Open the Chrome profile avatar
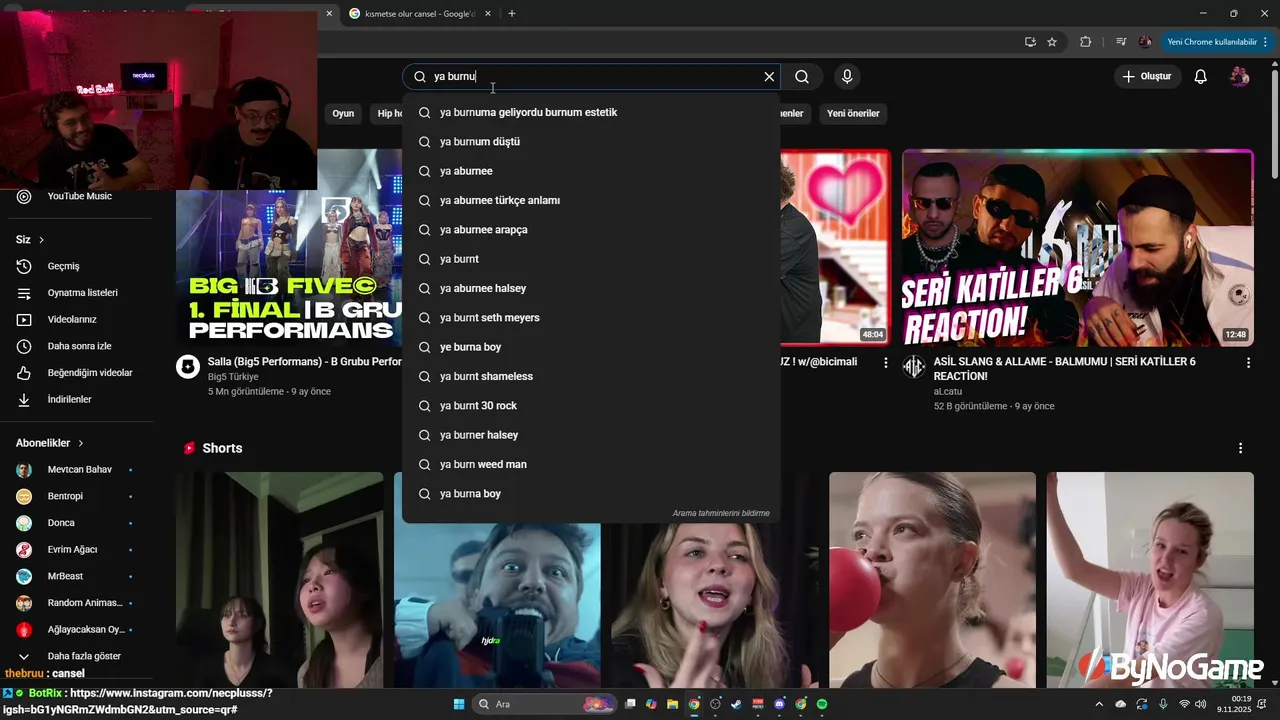 coord(1145,42)
